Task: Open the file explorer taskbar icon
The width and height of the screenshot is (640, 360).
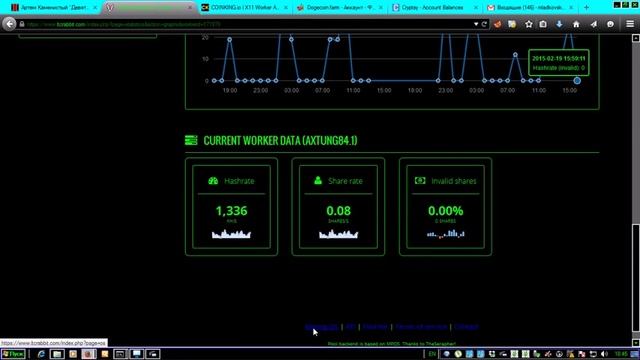Action: 57,354
